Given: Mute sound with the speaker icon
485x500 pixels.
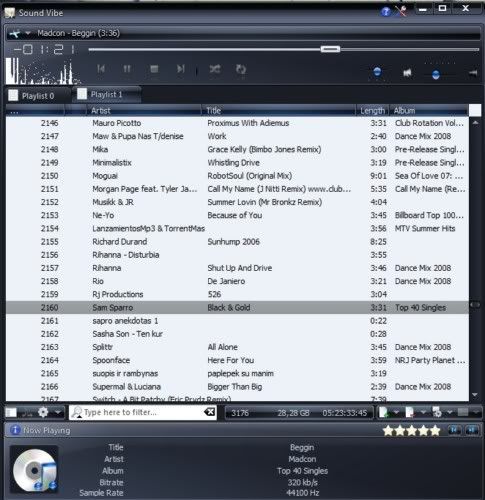Looking at the screenshot, I should click(x=407, y=73).
